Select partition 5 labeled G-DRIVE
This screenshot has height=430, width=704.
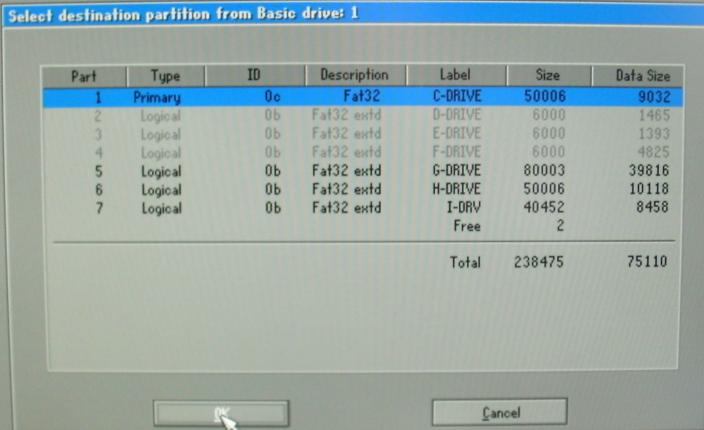click(363, 171)
